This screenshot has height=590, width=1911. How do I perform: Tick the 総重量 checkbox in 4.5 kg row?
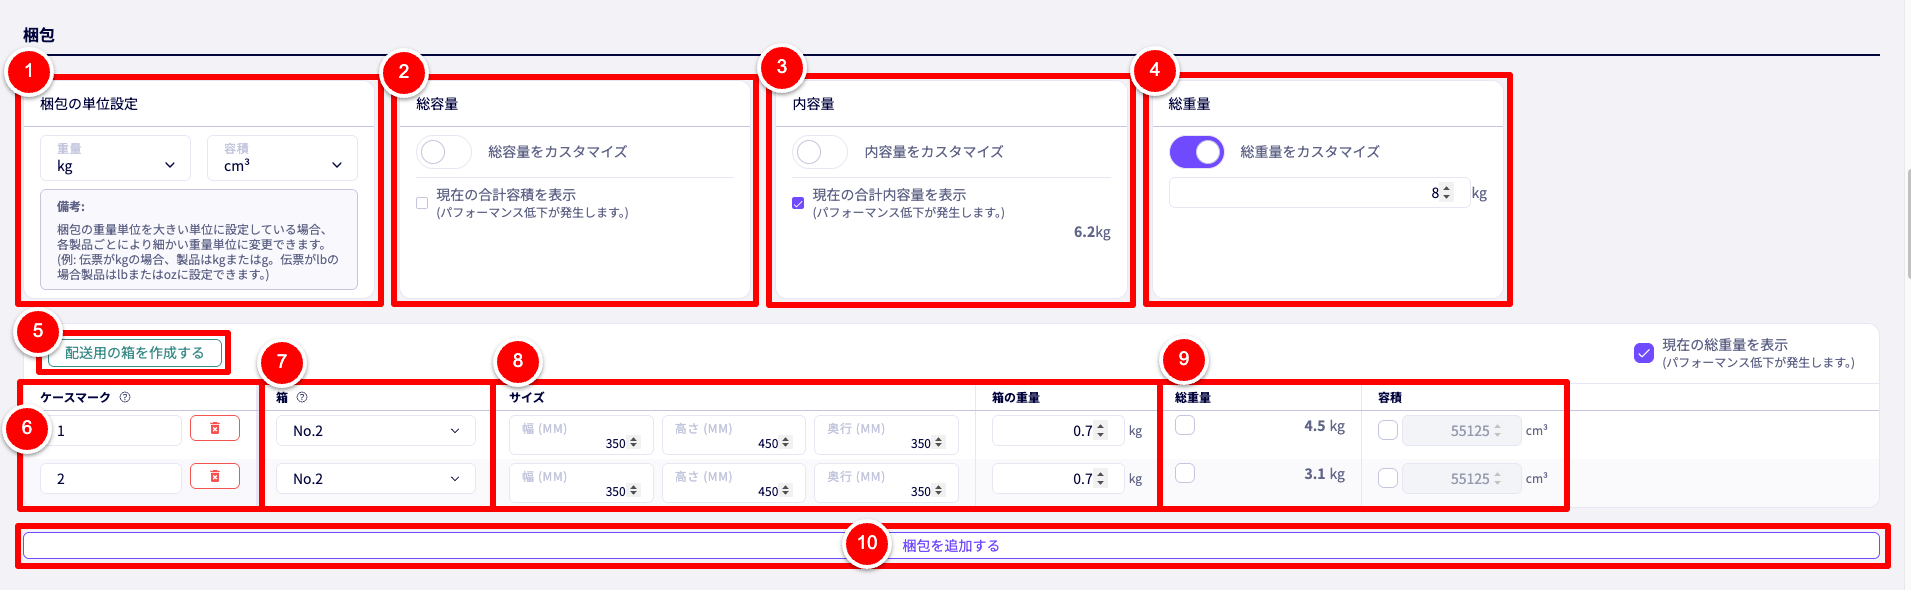click(1185, 425)
